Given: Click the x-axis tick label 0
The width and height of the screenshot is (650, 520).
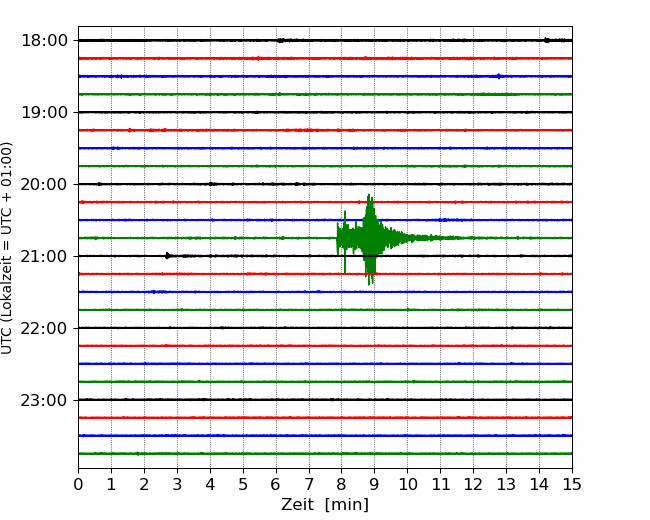Looking at the screenshot, I should click(x=78, y=484).
